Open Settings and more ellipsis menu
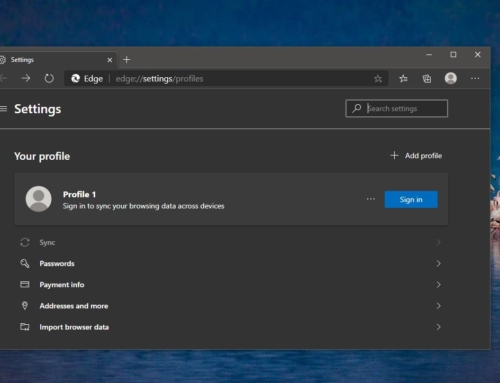The image size is (500, 383). pyautogui.click(x=475, y=78)
